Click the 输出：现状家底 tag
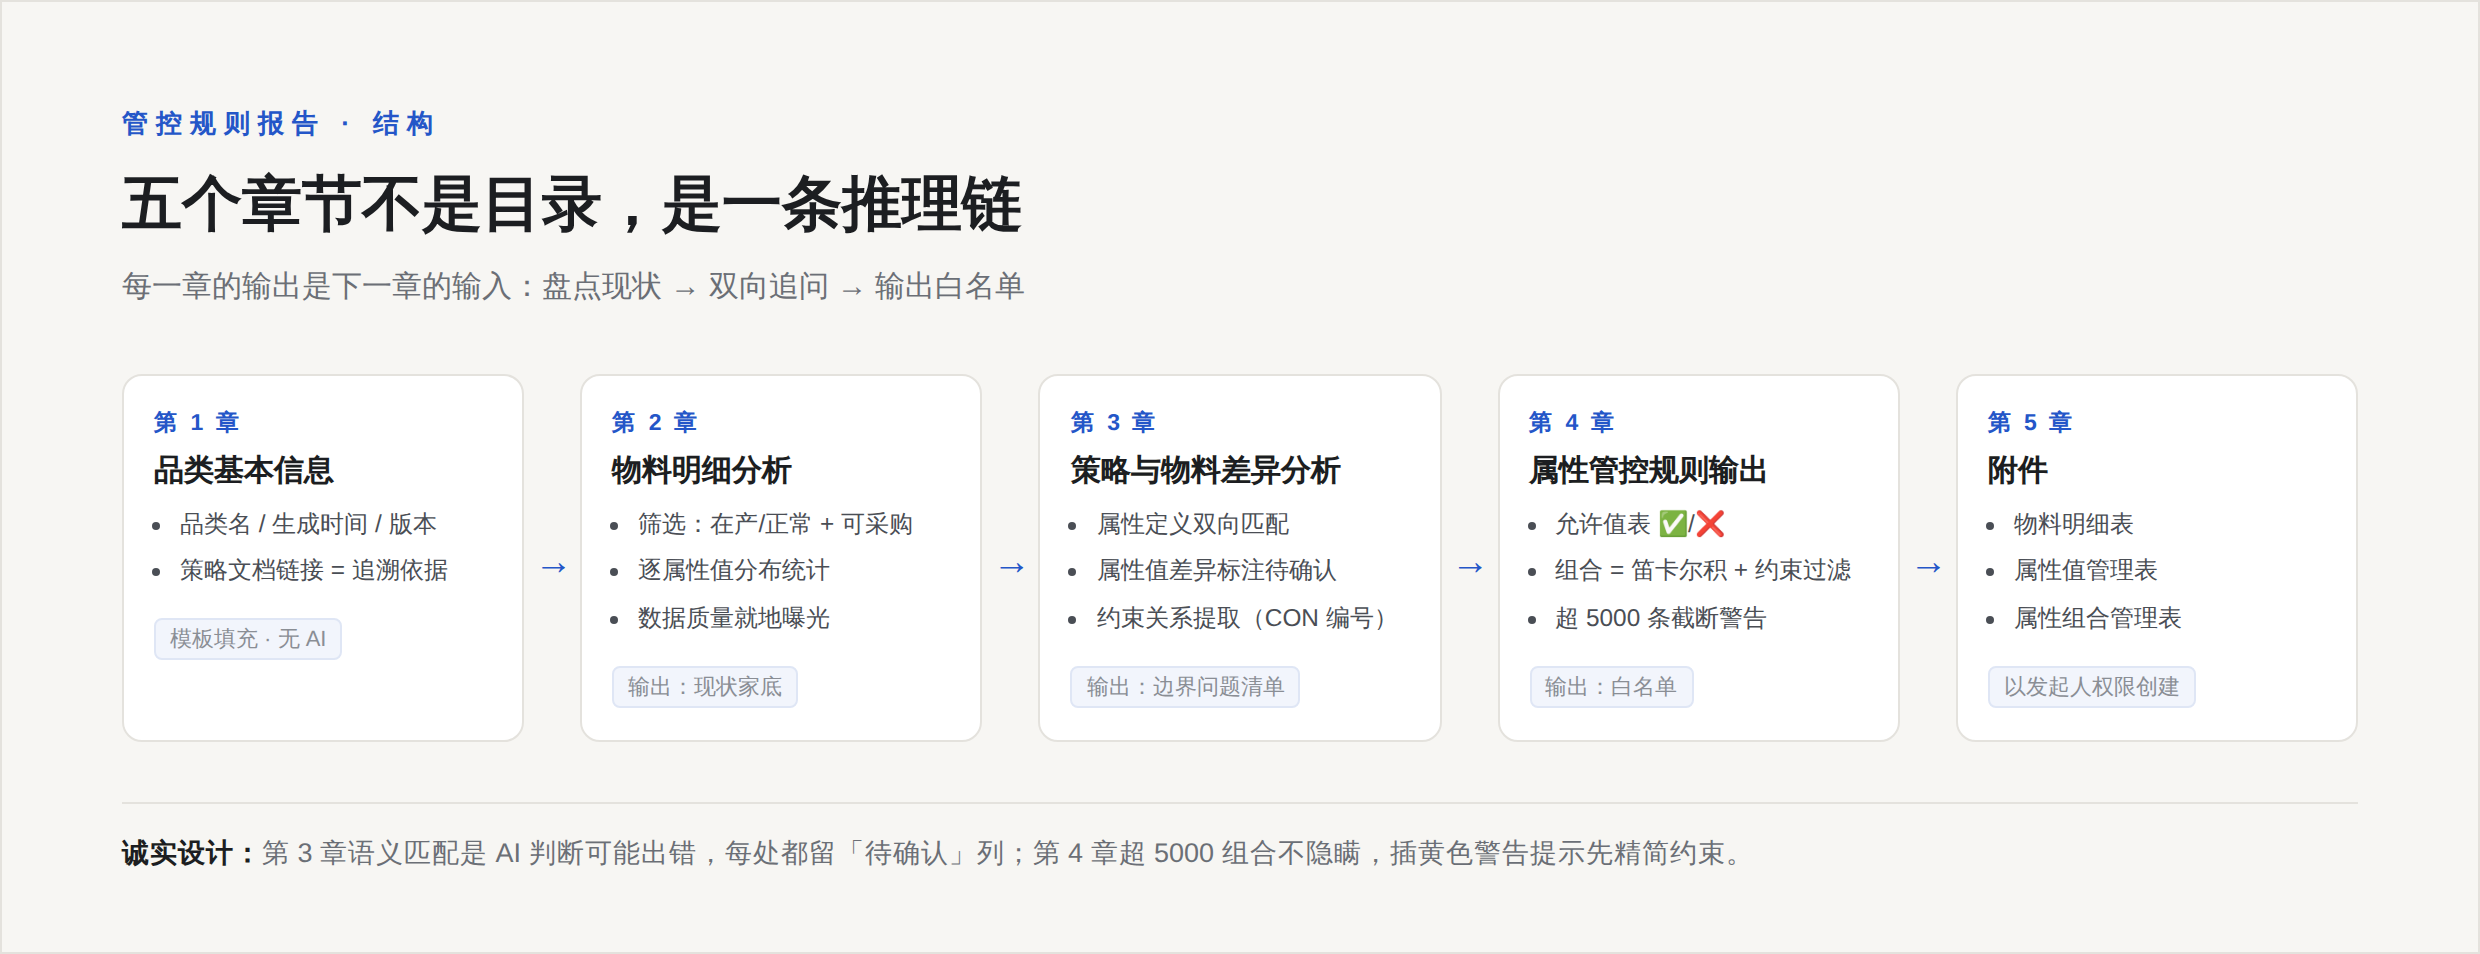The width and height of the screenshot is (2480, 954). [705, 687]
